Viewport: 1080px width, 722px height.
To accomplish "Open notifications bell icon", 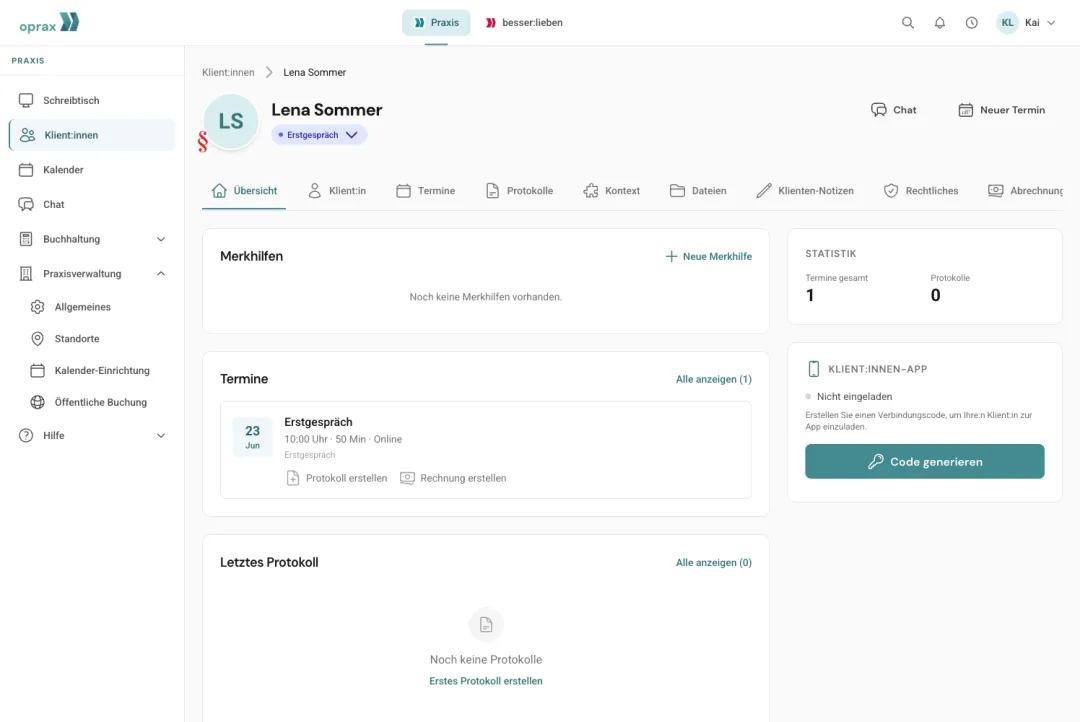I will coord(939,23).
